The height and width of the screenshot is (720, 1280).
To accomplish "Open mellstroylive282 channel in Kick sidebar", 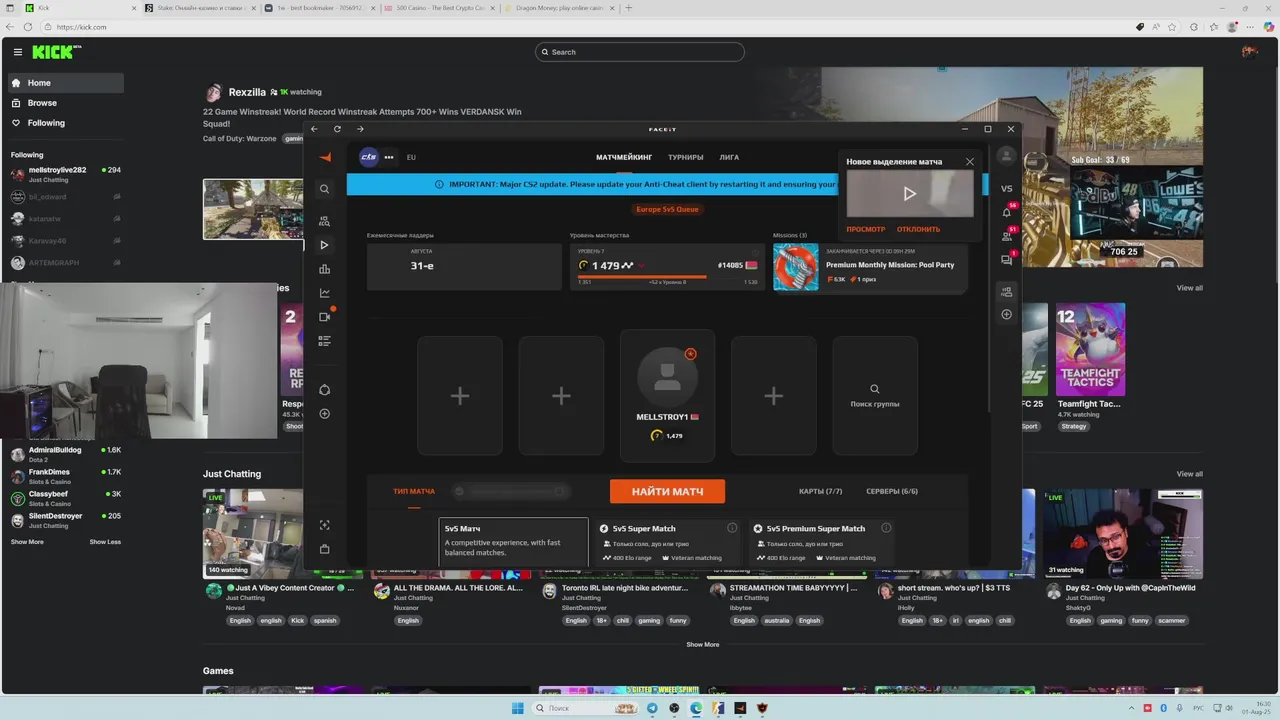I will (66, 174).
